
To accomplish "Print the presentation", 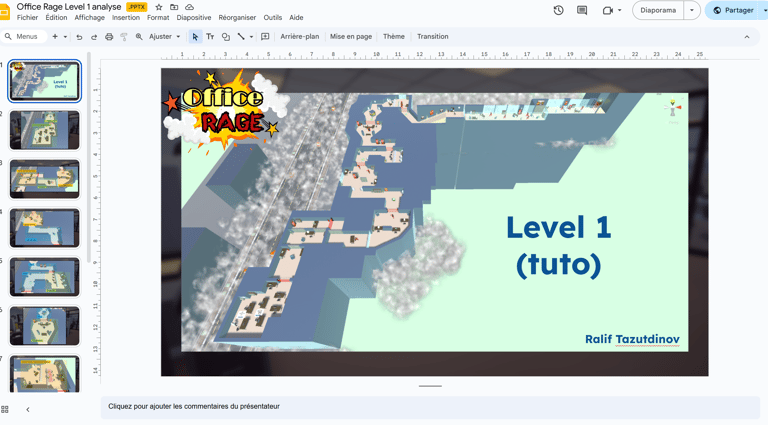I will (109, 37).
